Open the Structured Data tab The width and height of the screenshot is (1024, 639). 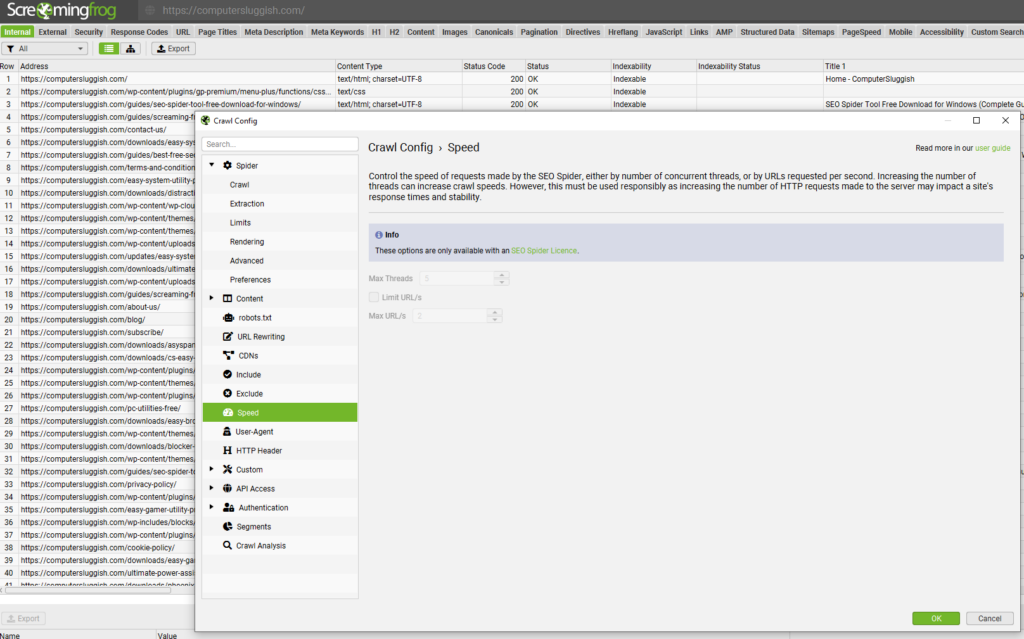pos(767,32)
